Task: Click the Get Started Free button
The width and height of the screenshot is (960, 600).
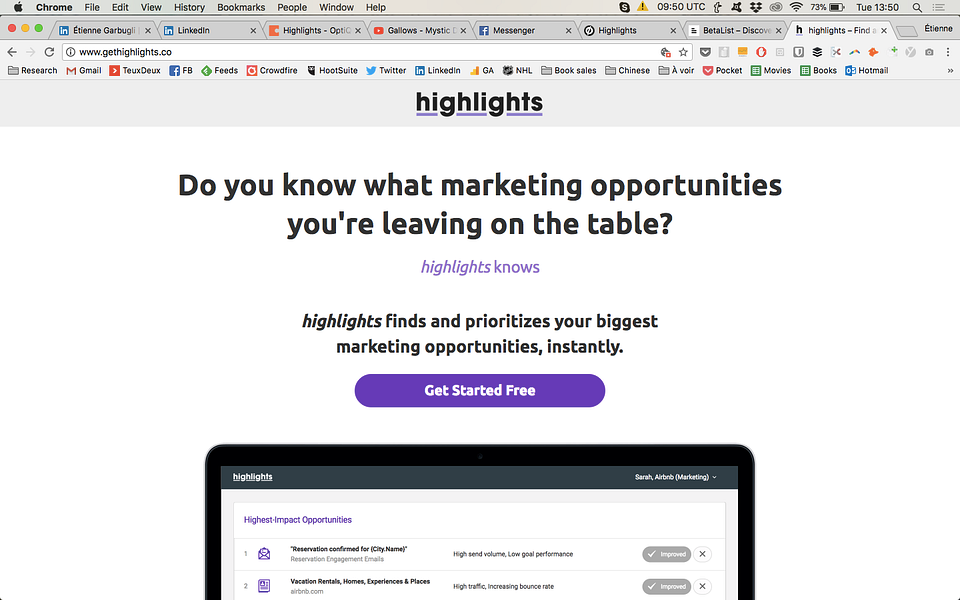Action: pyautogui.click(x=479, y=391)
